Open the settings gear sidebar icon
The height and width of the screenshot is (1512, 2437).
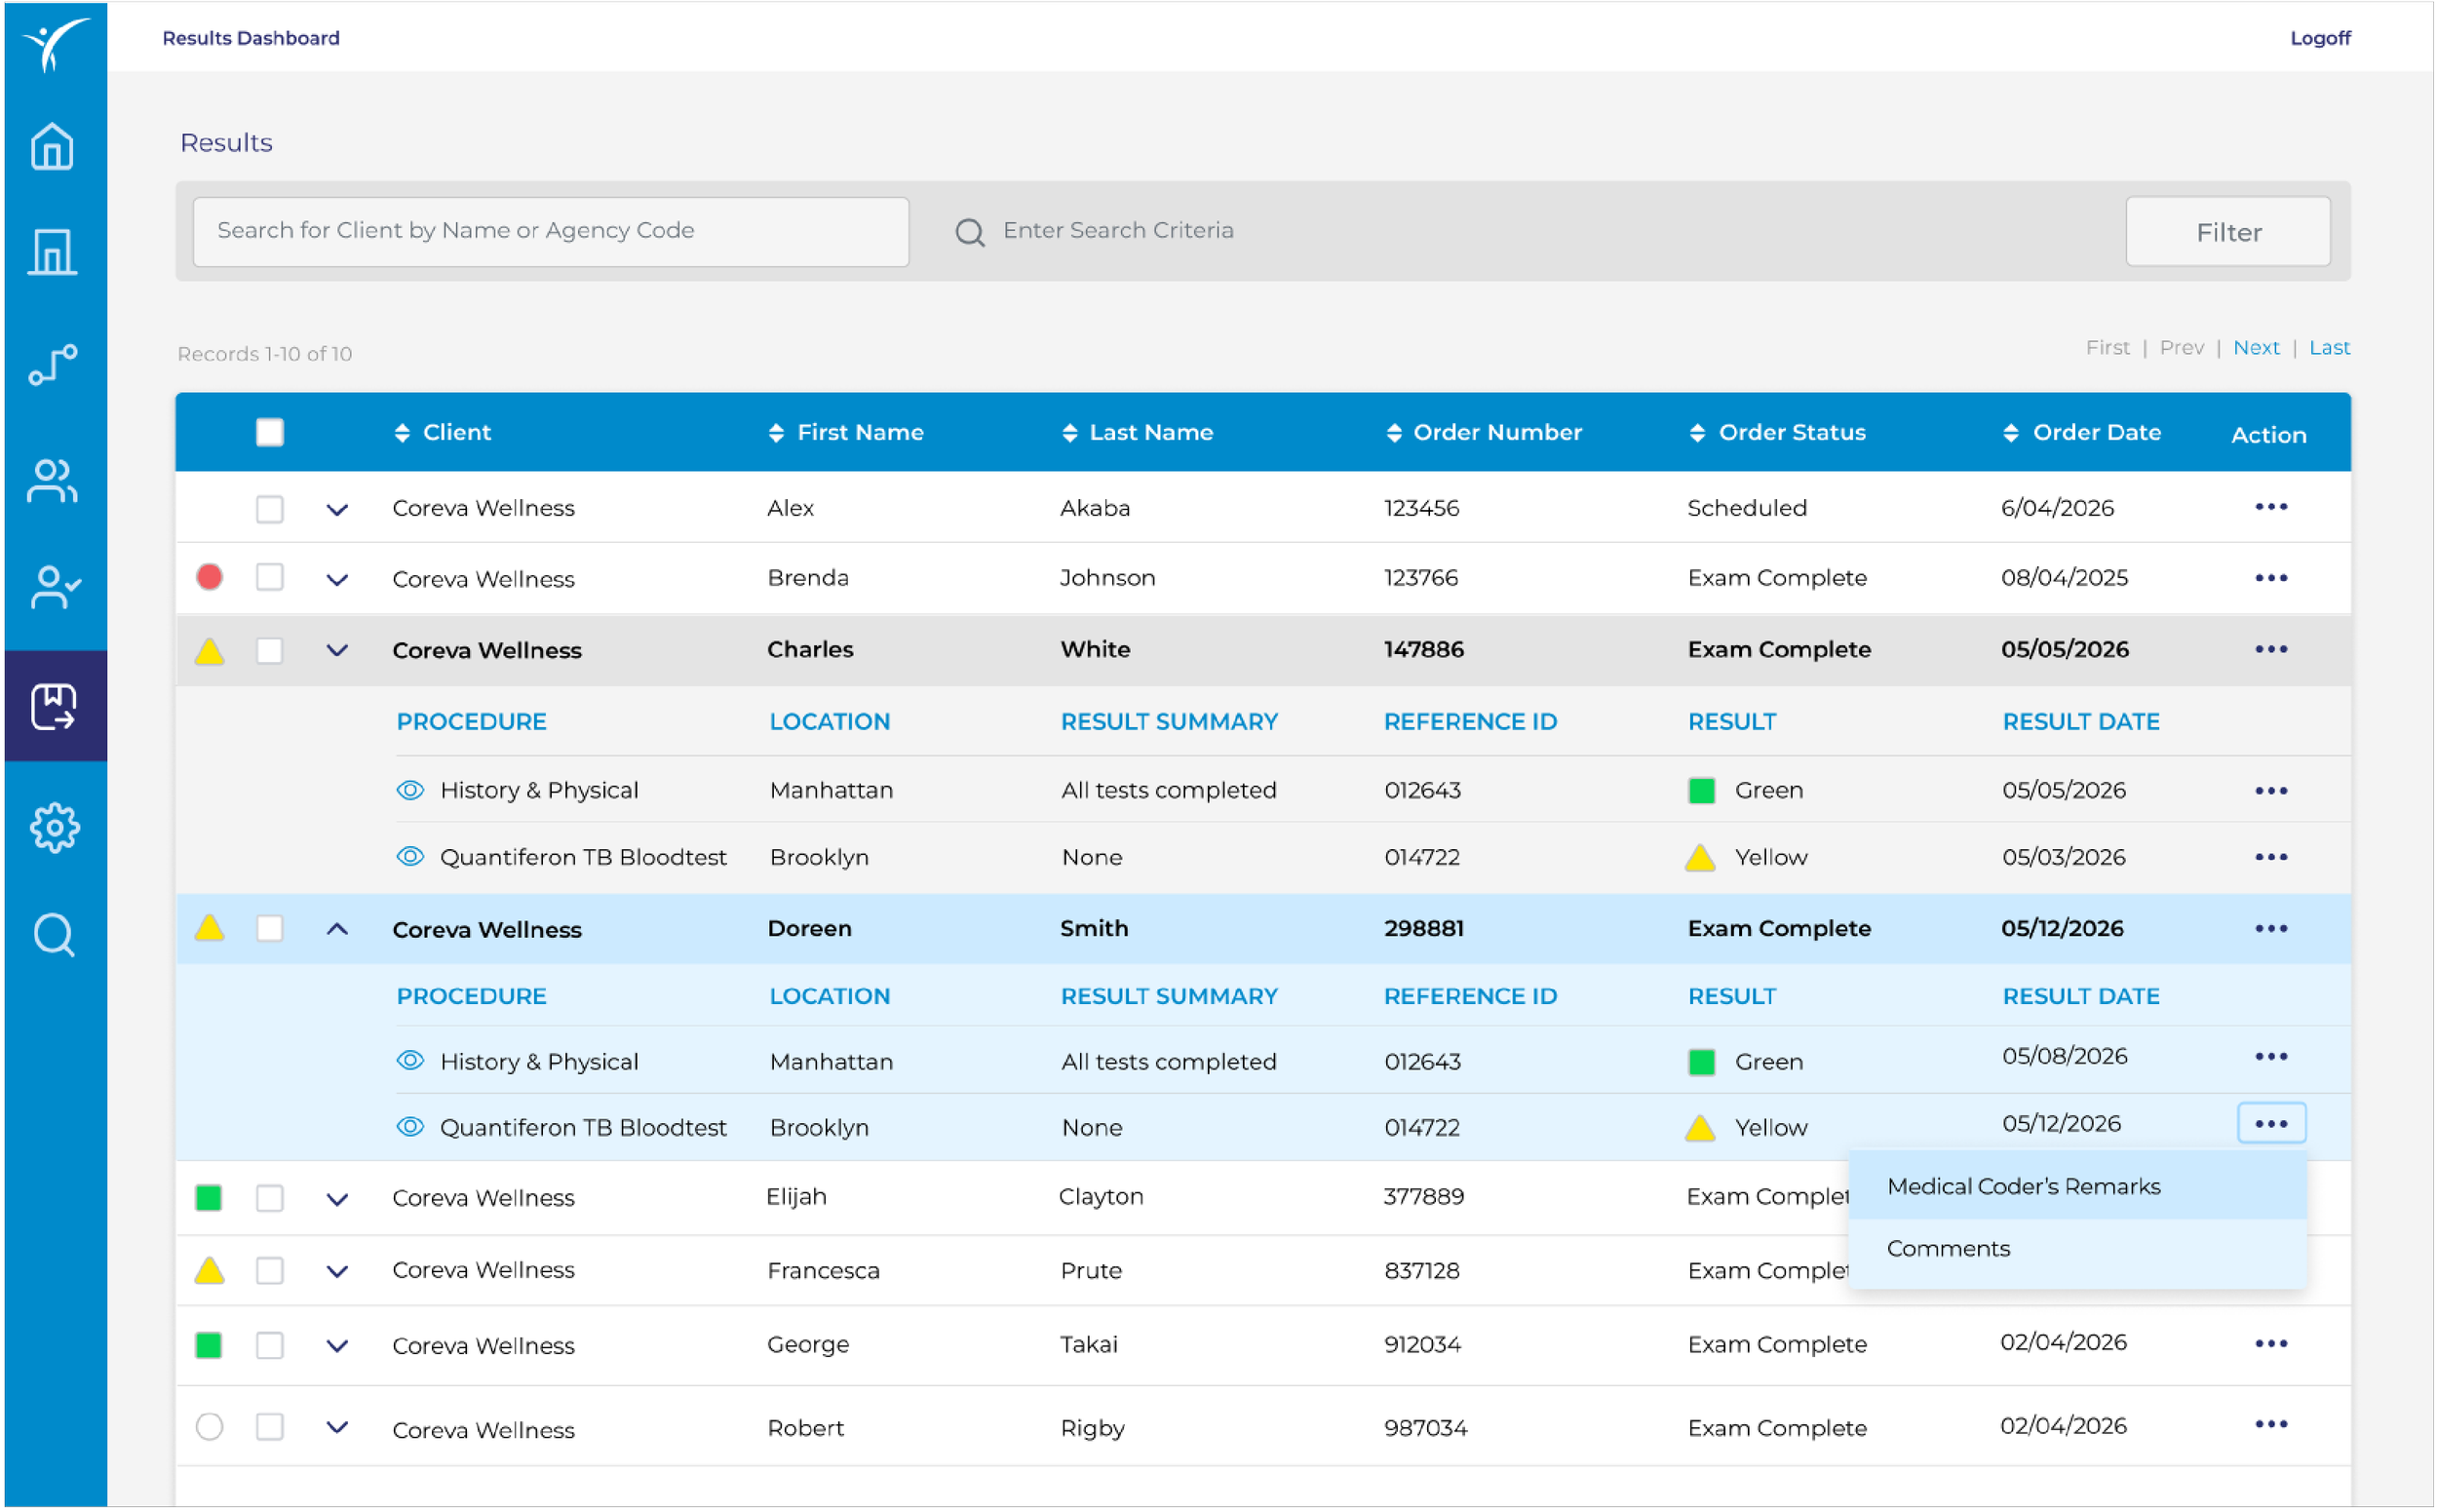point(54,828)
